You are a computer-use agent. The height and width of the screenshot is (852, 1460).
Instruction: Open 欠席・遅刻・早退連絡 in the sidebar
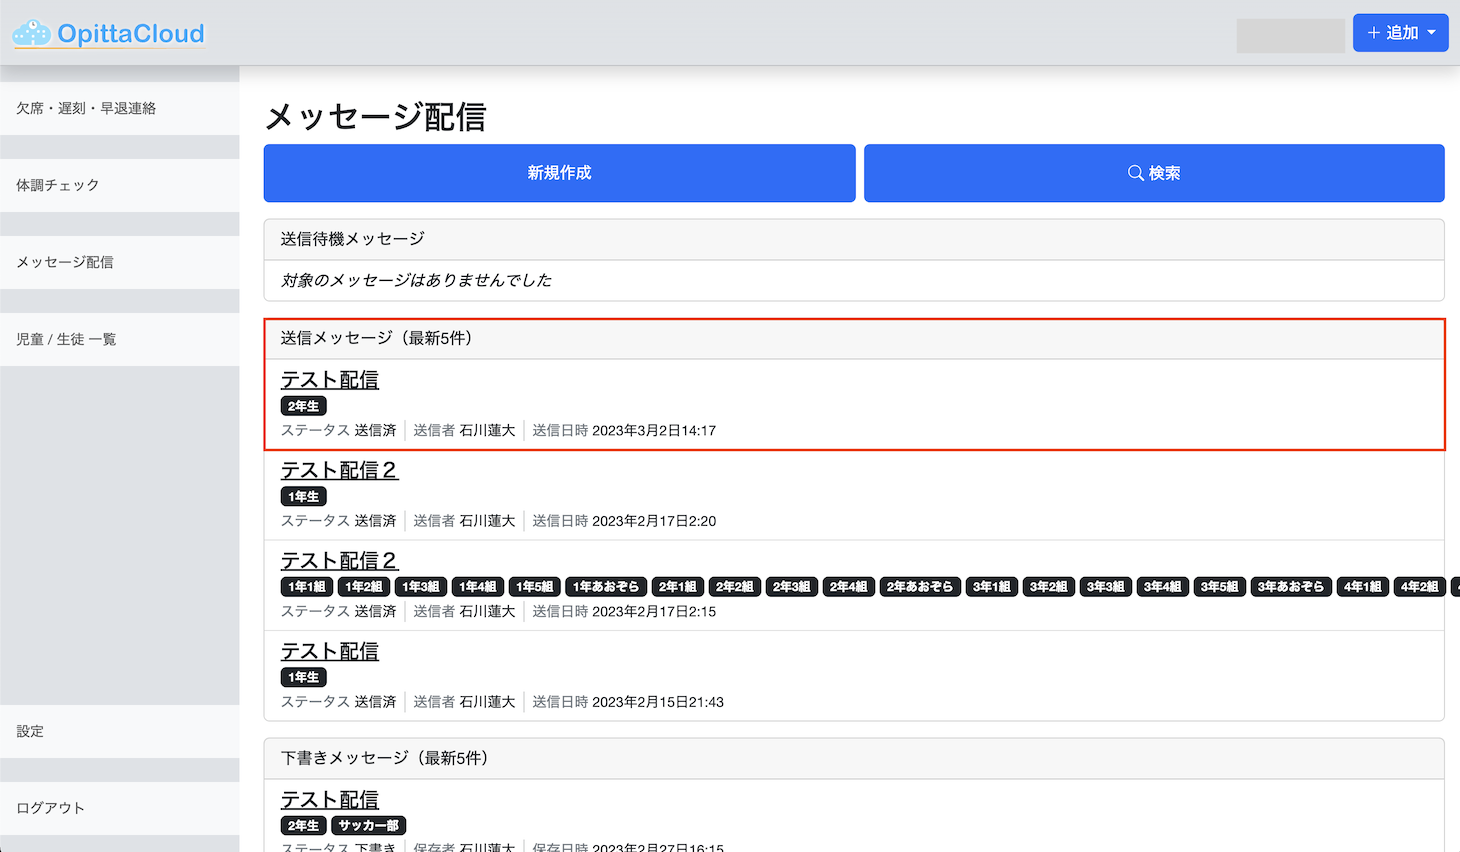[120, 108]
